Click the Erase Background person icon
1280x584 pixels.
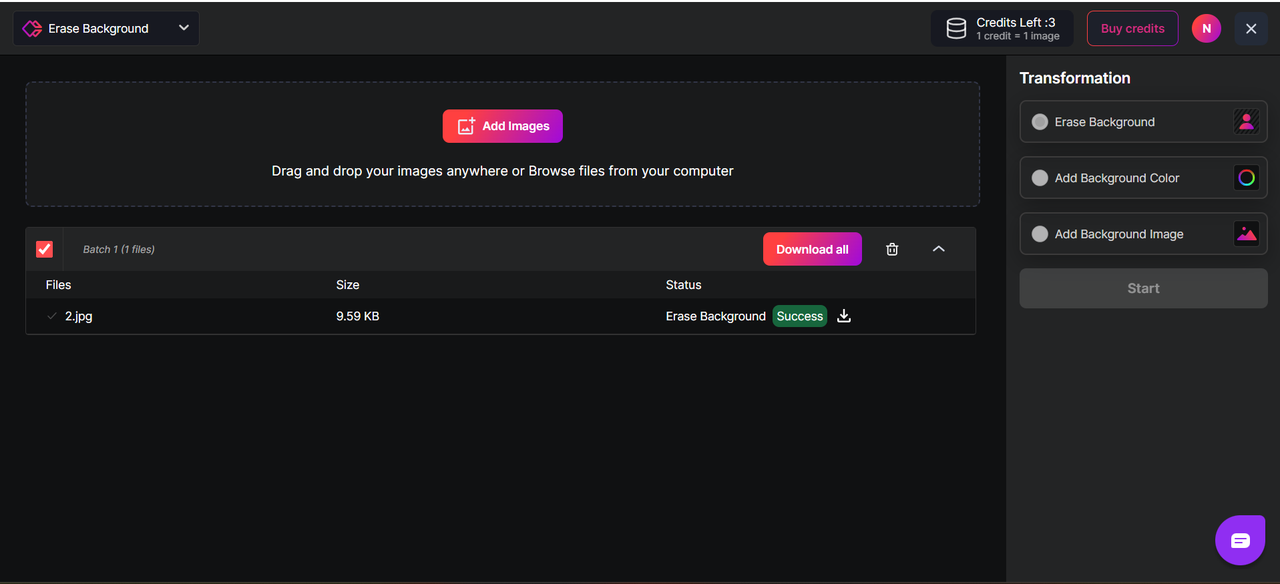pyautogui.click(x=1246, y=122)
